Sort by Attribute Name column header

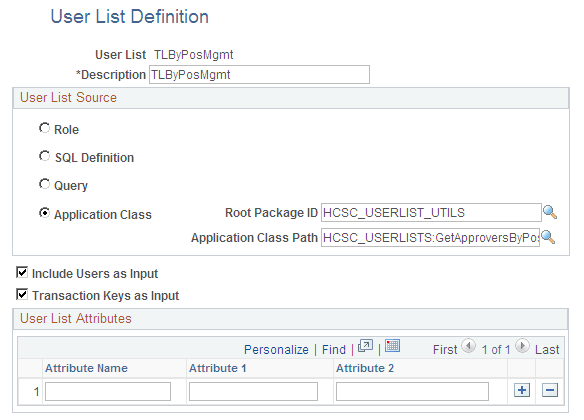(x=86, y=368)
